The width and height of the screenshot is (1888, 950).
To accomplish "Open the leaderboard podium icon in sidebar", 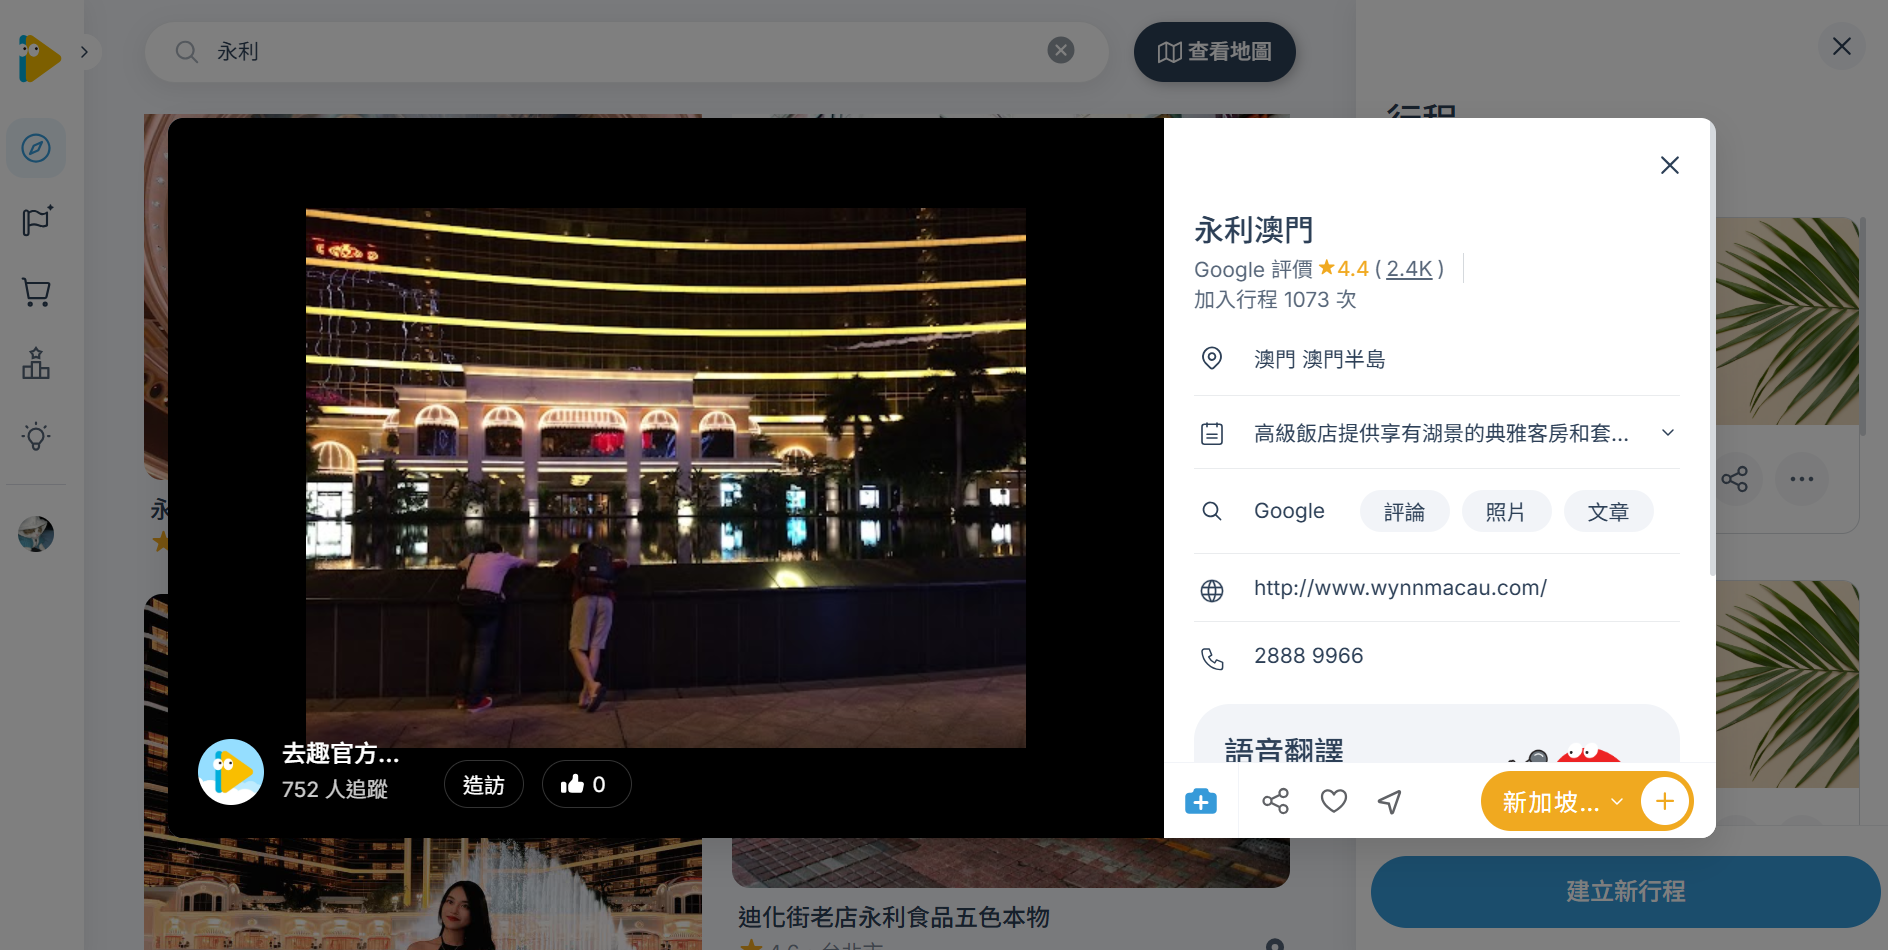I will click(36, 364).
